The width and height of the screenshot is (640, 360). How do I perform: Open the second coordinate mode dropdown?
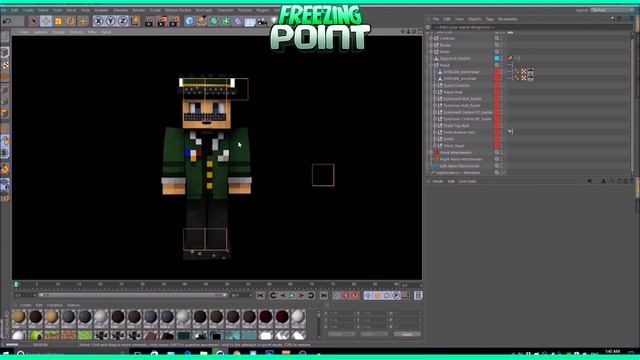tap(374, 334)
